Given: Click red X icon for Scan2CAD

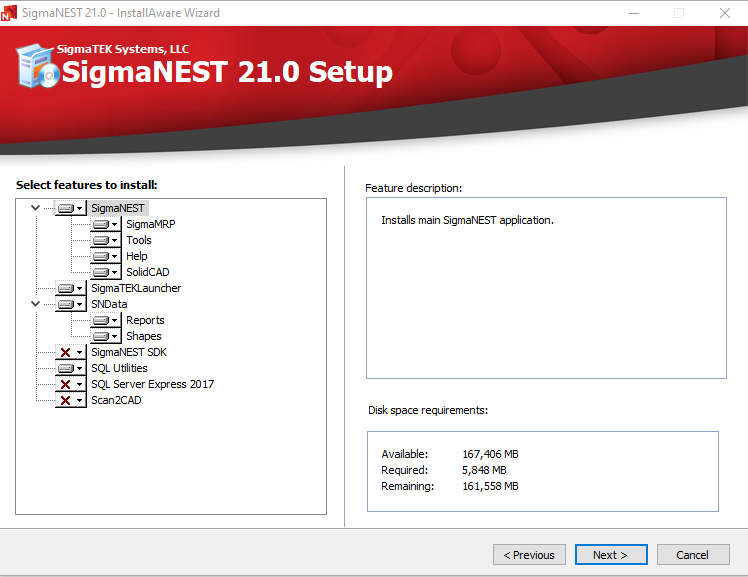Looking at the screenshot, I should point(66,400).
